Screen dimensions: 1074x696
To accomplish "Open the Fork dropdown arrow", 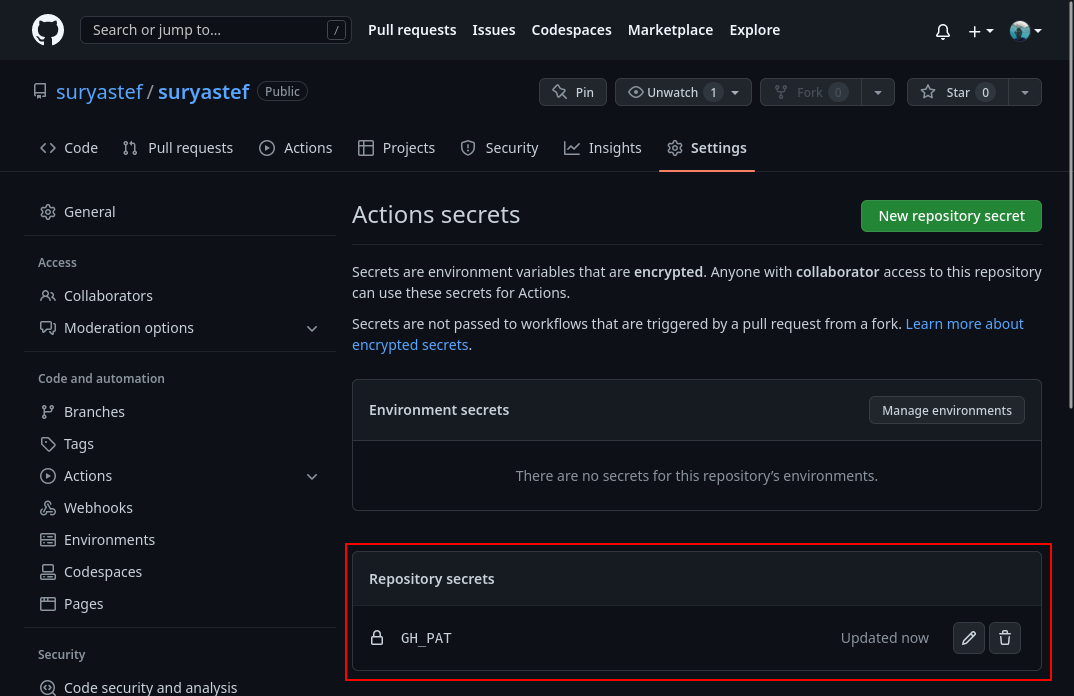I will click(877, 92).
